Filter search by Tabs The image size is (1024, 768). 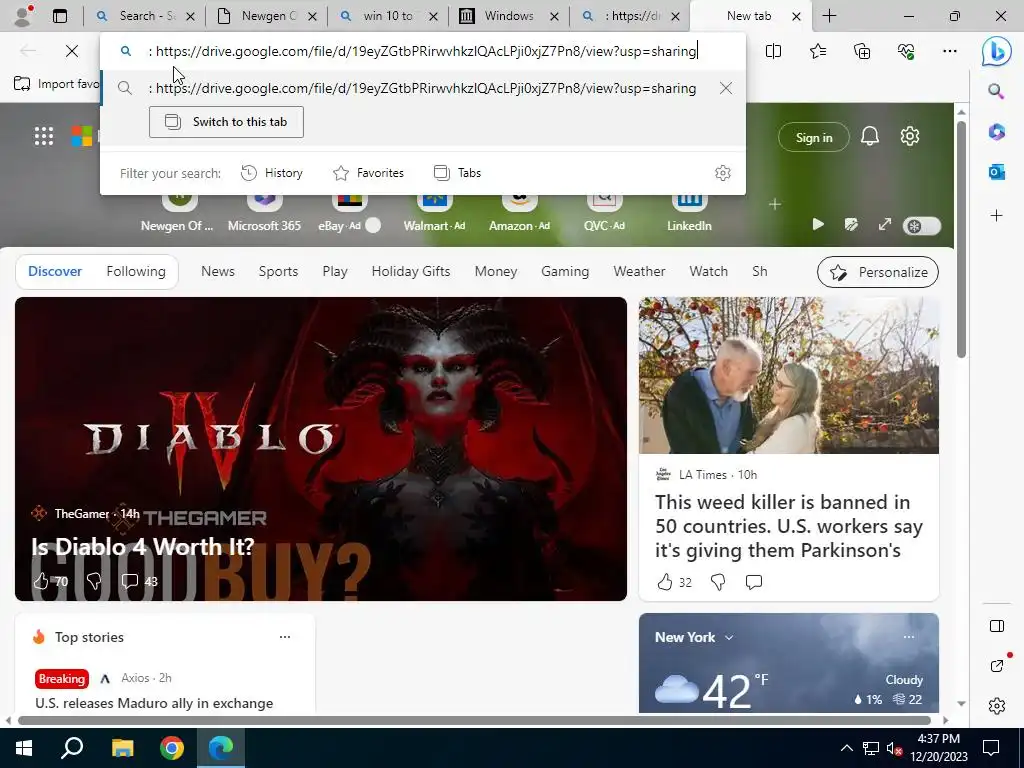click(457, 173)
